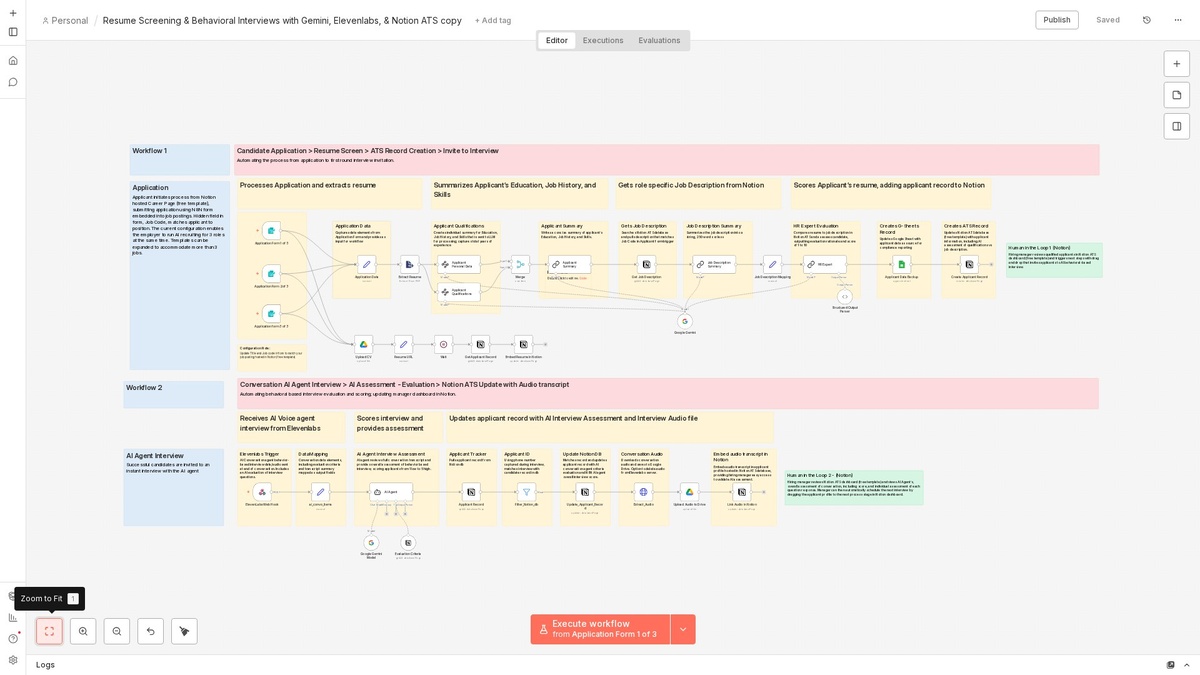Zoom out of the workflow canvas

tap(117, 631)
